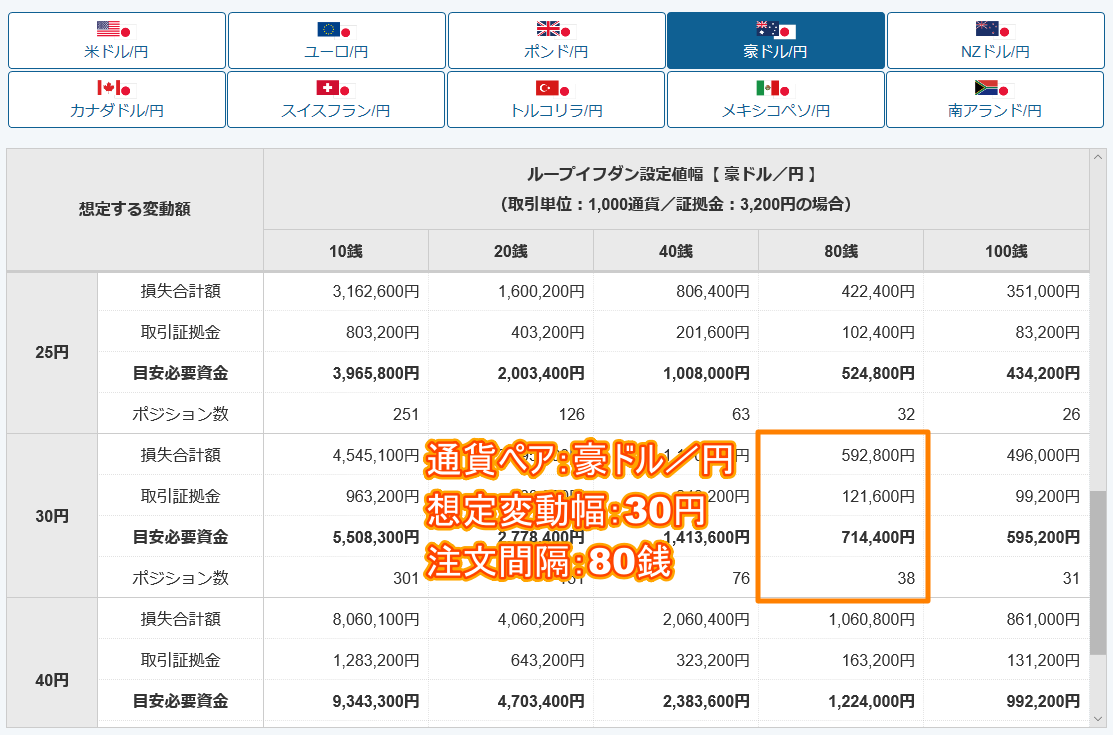Image resolution: width=1113 pixels, height=735 pixels.
Task: Click the 10銭 column header
Action: coord(346,251)
